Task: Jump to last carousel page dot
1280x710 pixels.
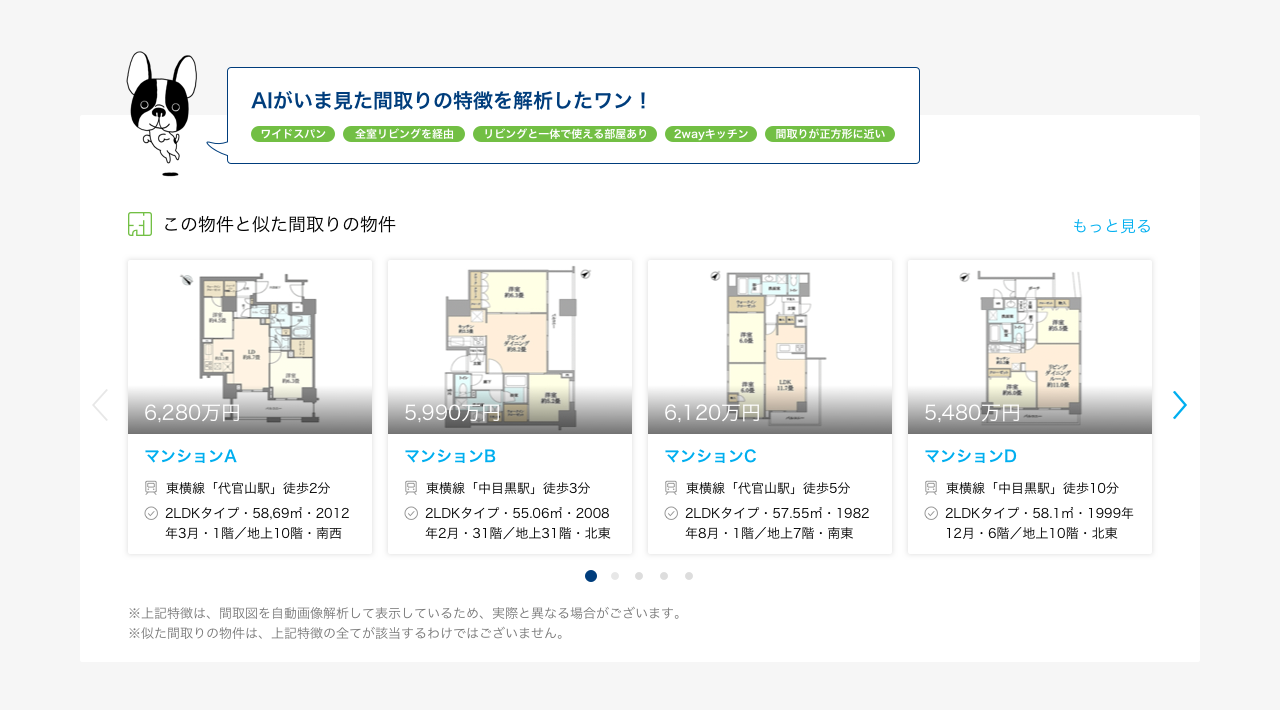Action: (x=689, y=576)
